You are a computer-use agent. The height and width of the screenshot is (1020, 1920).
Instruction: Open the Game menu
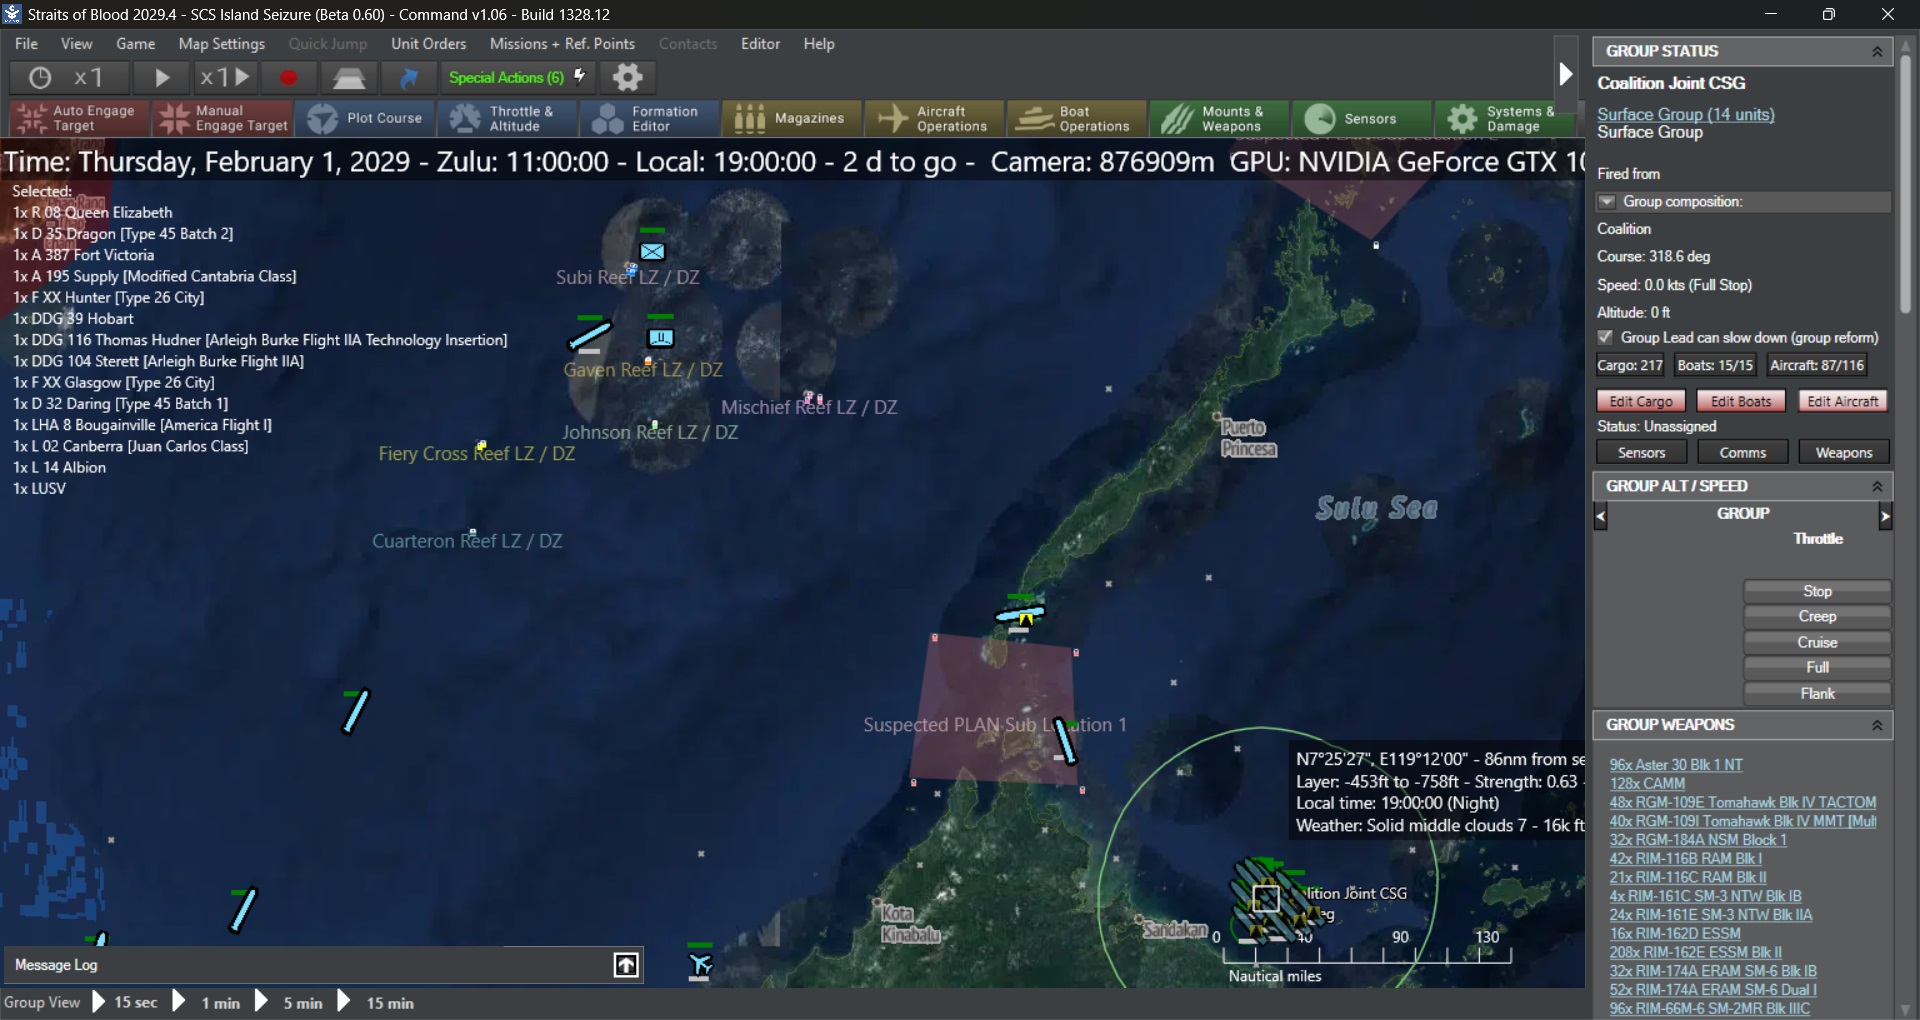tap(135, 44)
